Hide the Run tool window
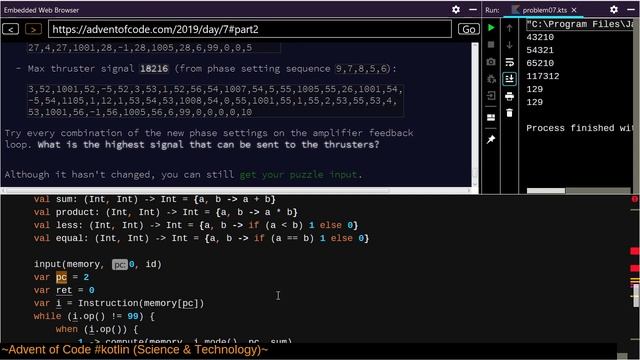The height and width of the screenshot is (360, 640). tap(631, 9)
